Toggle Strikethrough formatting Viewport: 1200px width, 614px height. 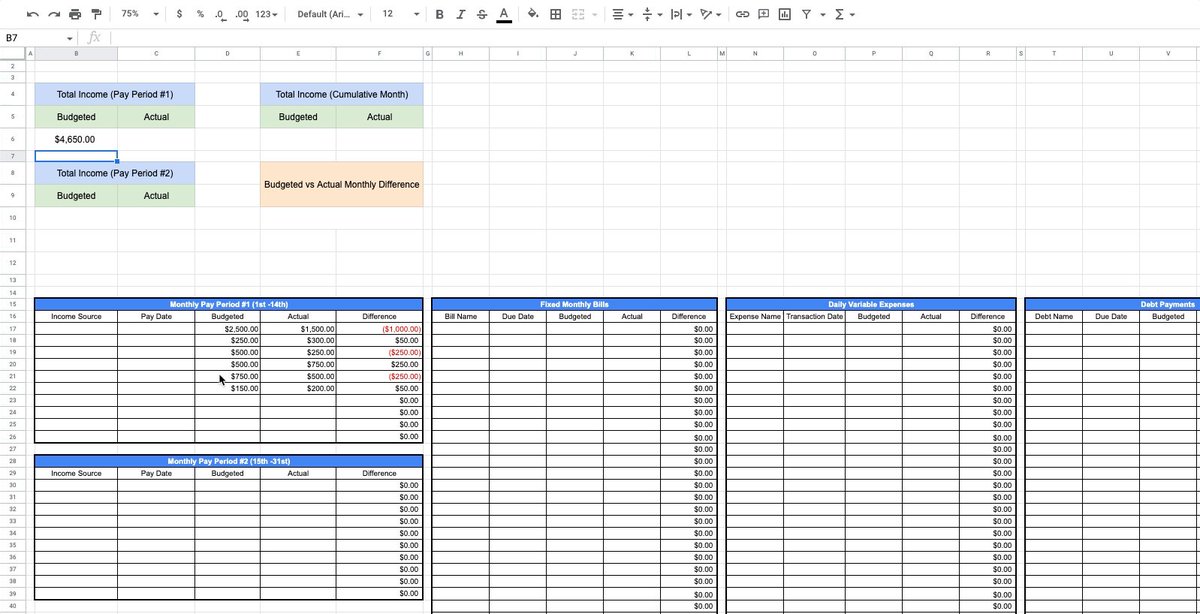pos(482,14)
